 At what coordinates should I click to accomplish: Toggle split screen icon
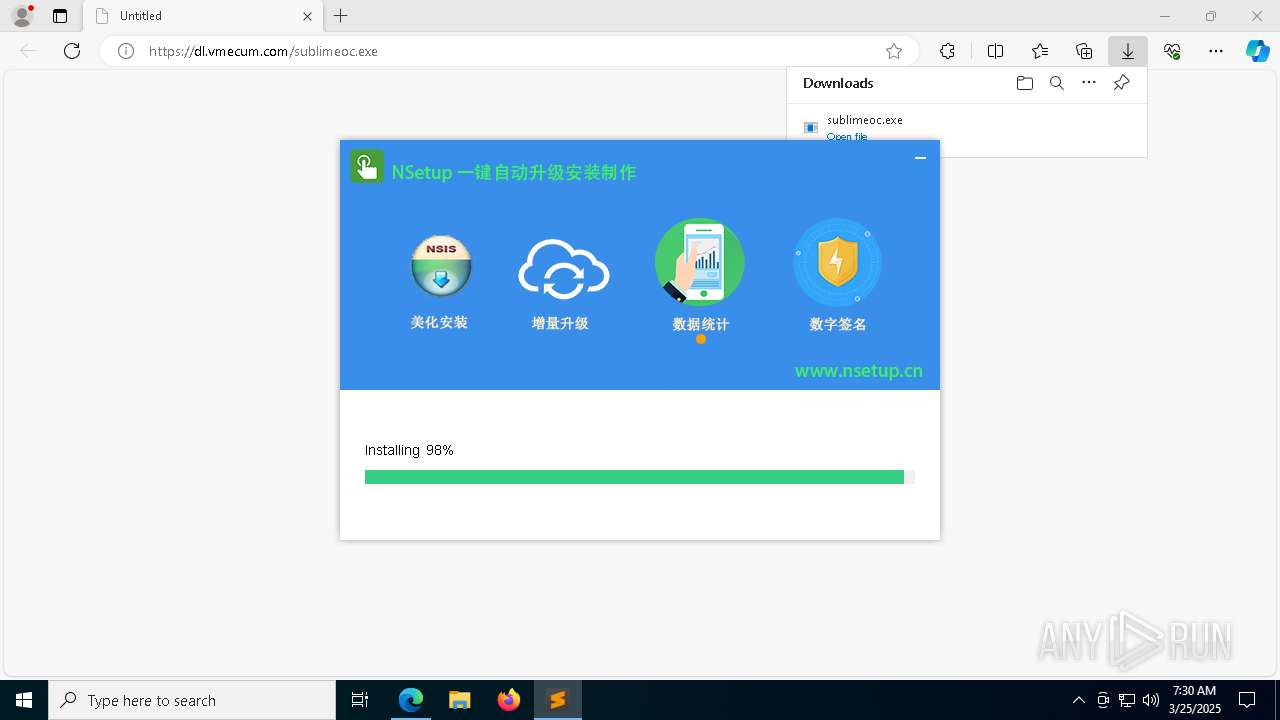point(995,51)
